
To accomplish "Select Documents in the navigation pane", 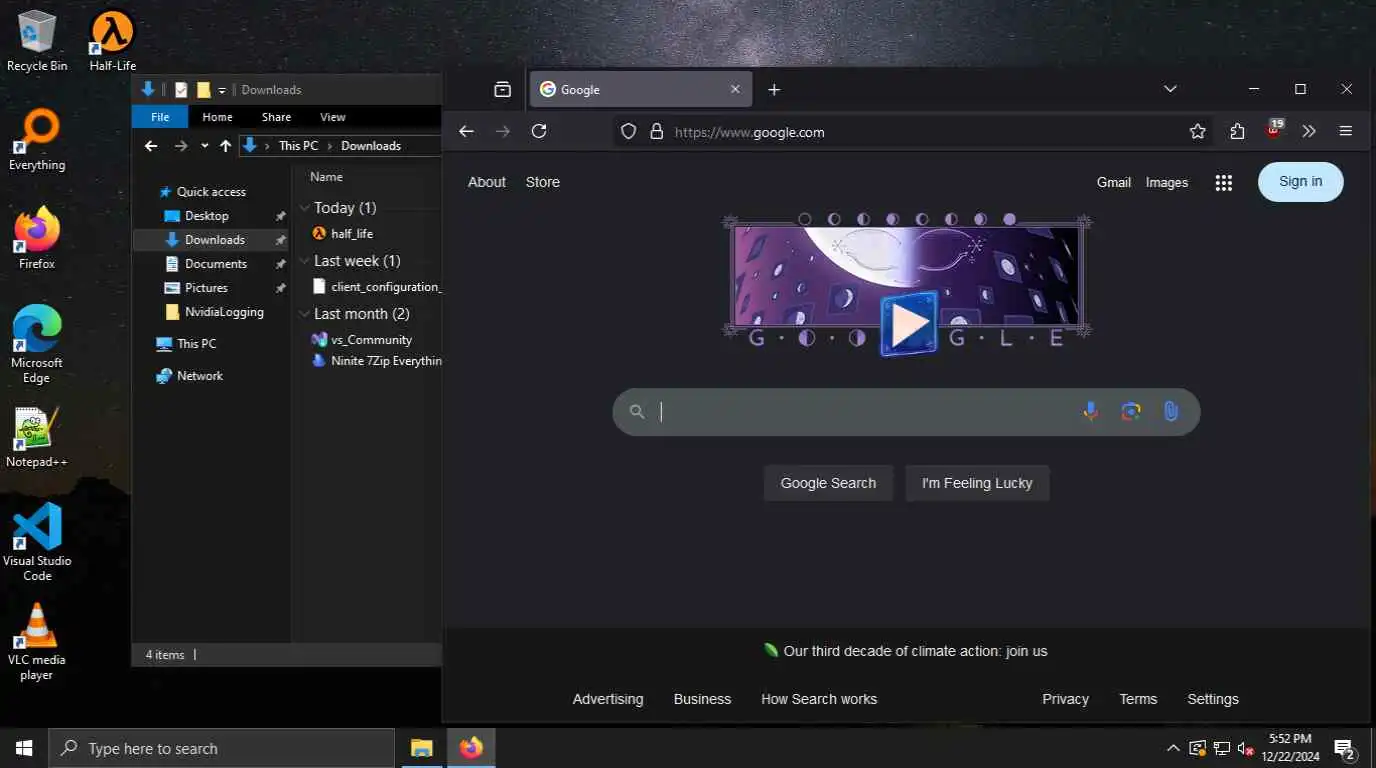I will pyautogui.click(x=216, y=264).
